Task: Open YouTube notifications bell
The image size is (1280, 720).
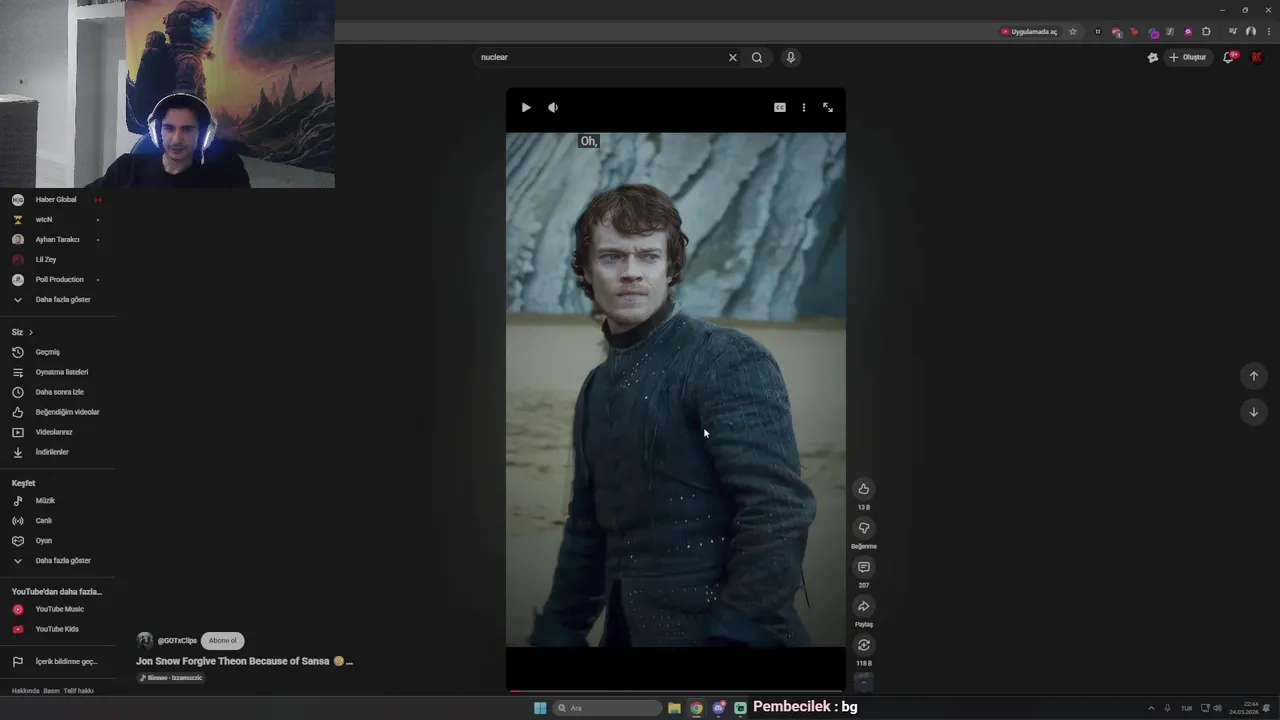Action: 1229,57
